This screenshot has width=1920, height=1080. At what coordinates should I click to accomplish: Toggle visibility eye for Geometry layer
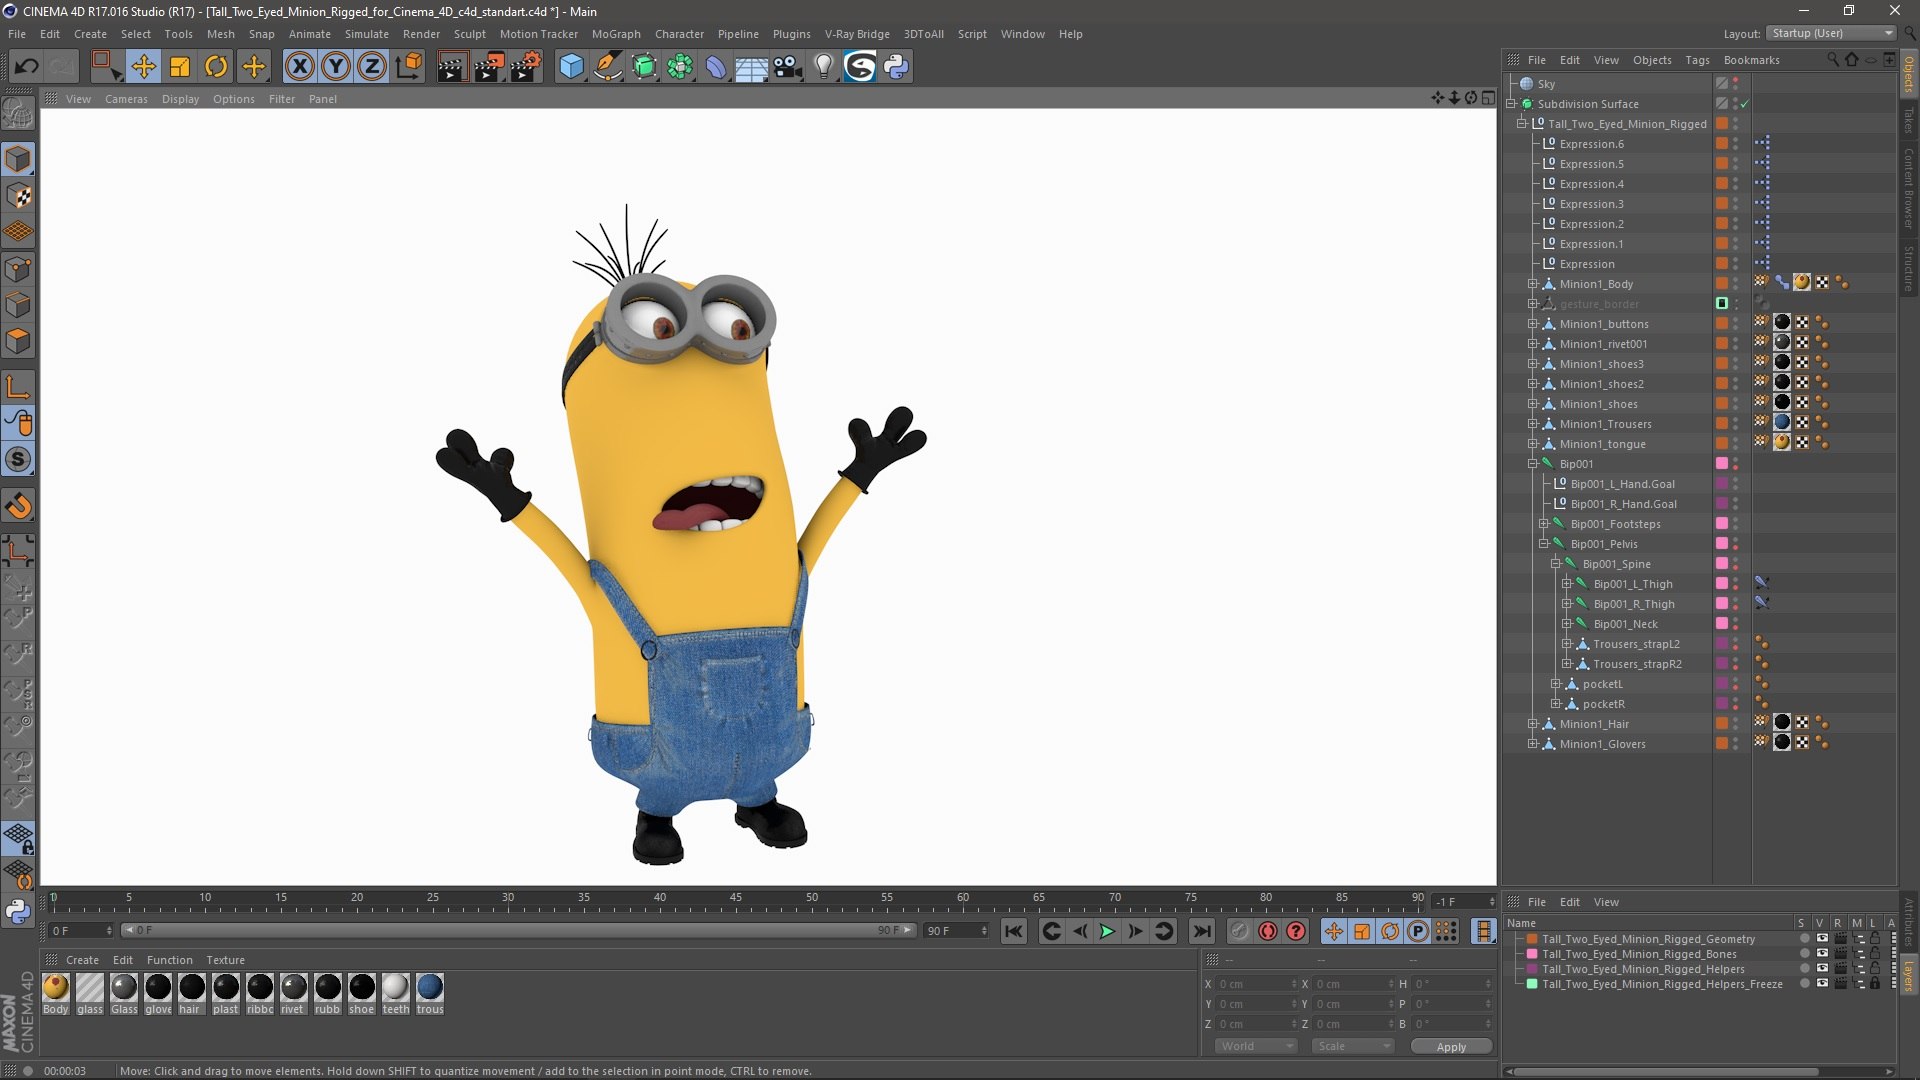[x=1822, y=939]
